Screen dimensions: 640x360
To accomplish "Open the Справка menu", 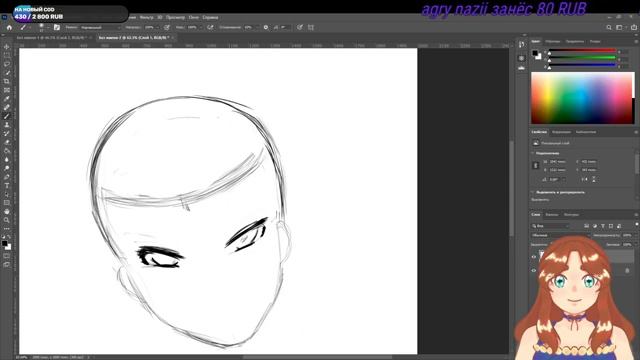I will click(x=210, y=18).
